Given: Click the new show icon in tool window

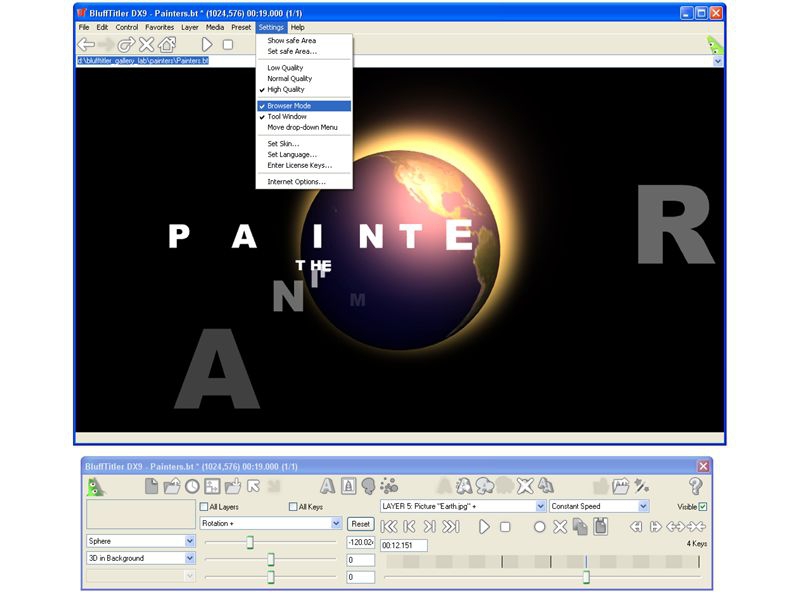Looking at the screenshot, I should (x=152, y=486).
